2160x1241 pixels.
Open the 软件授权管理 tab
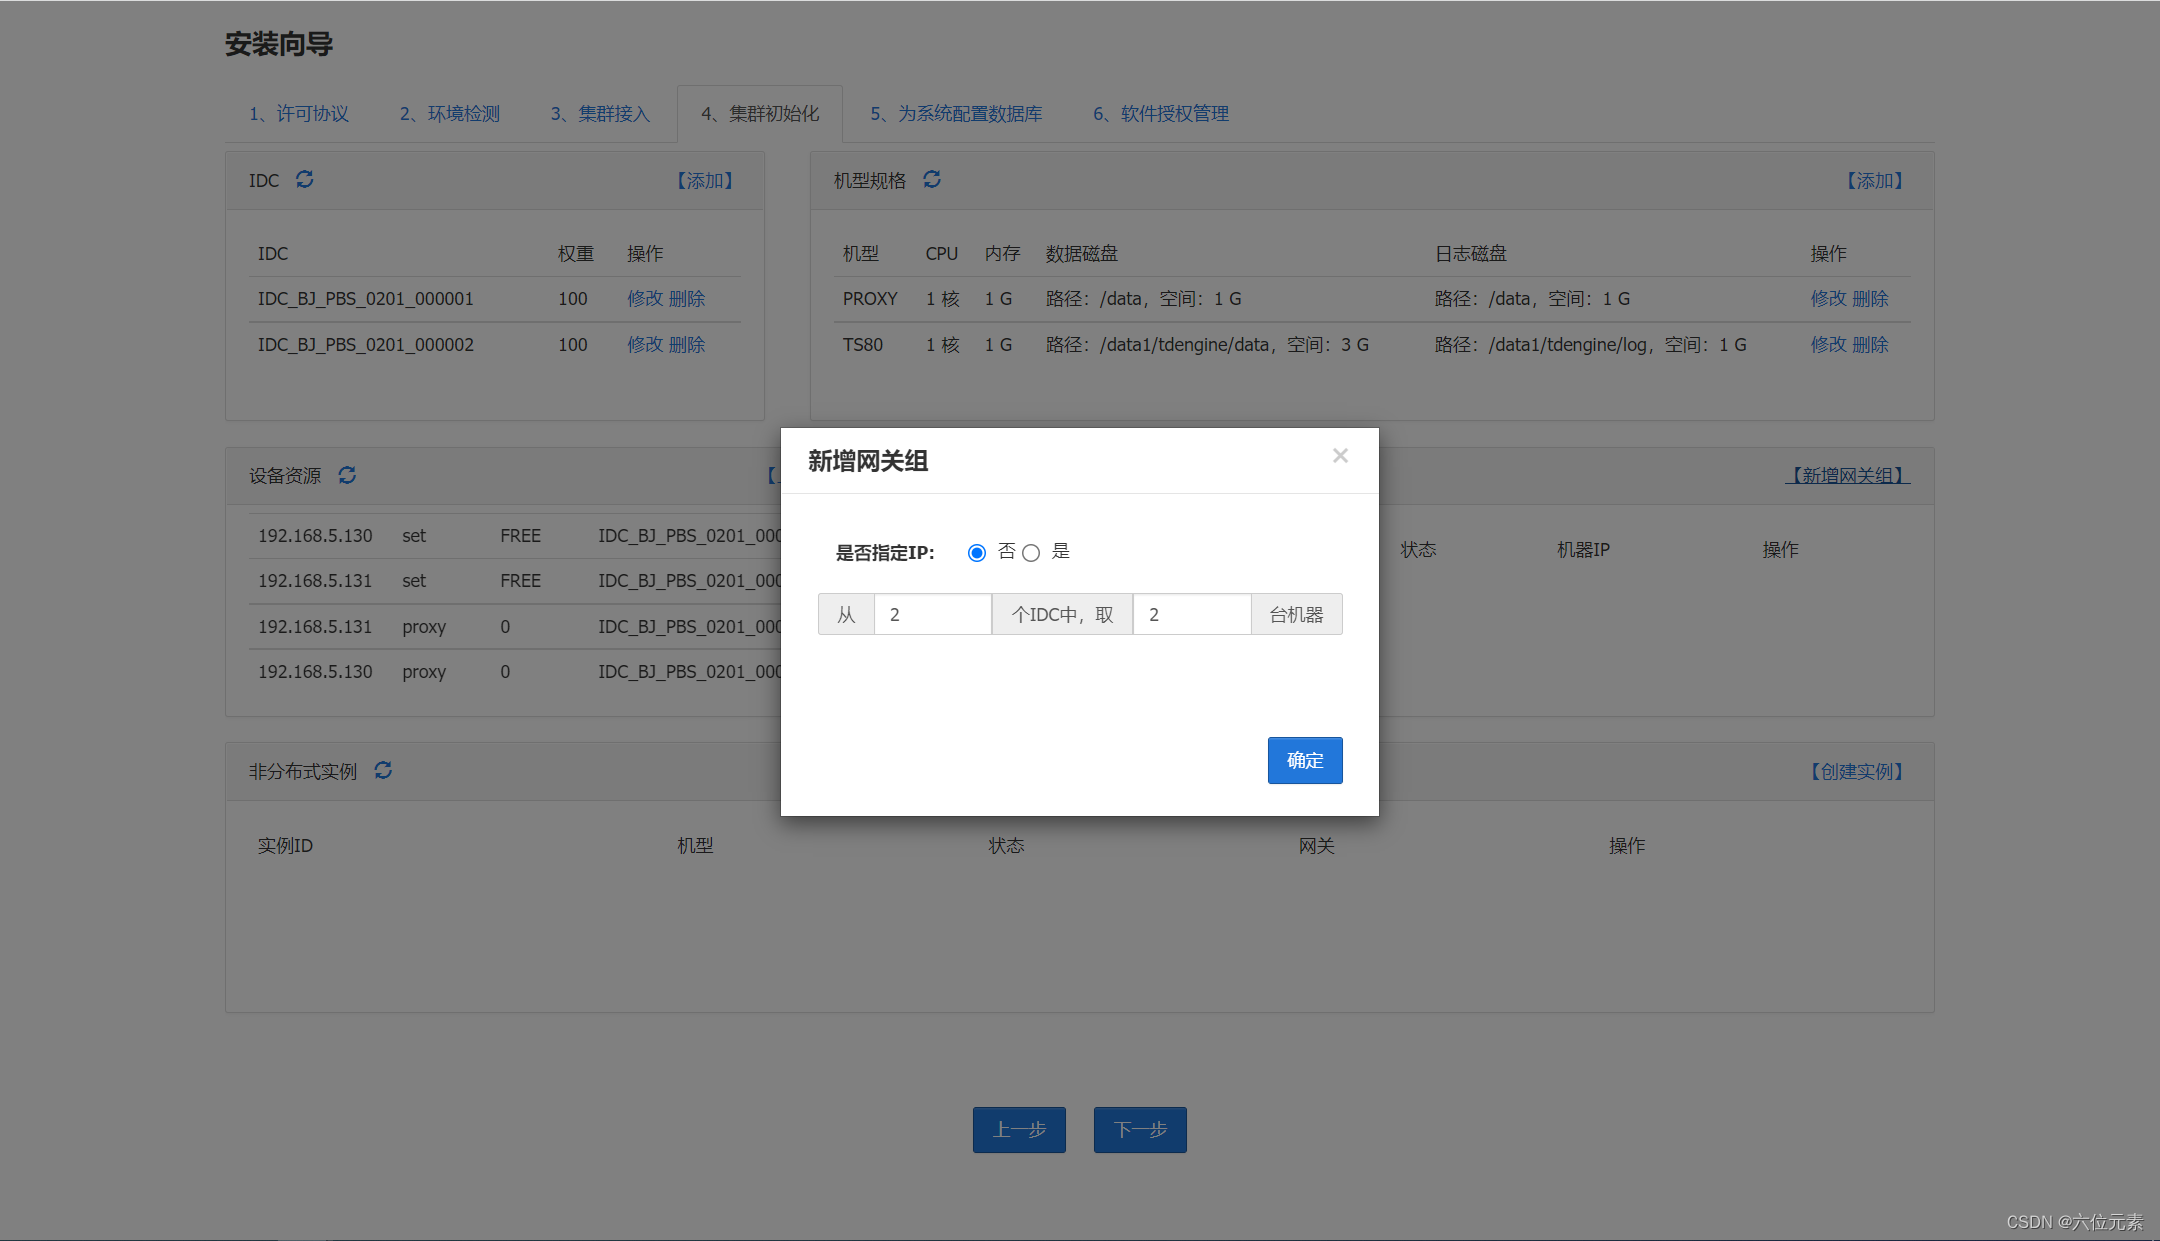[x=1161, y=114]
